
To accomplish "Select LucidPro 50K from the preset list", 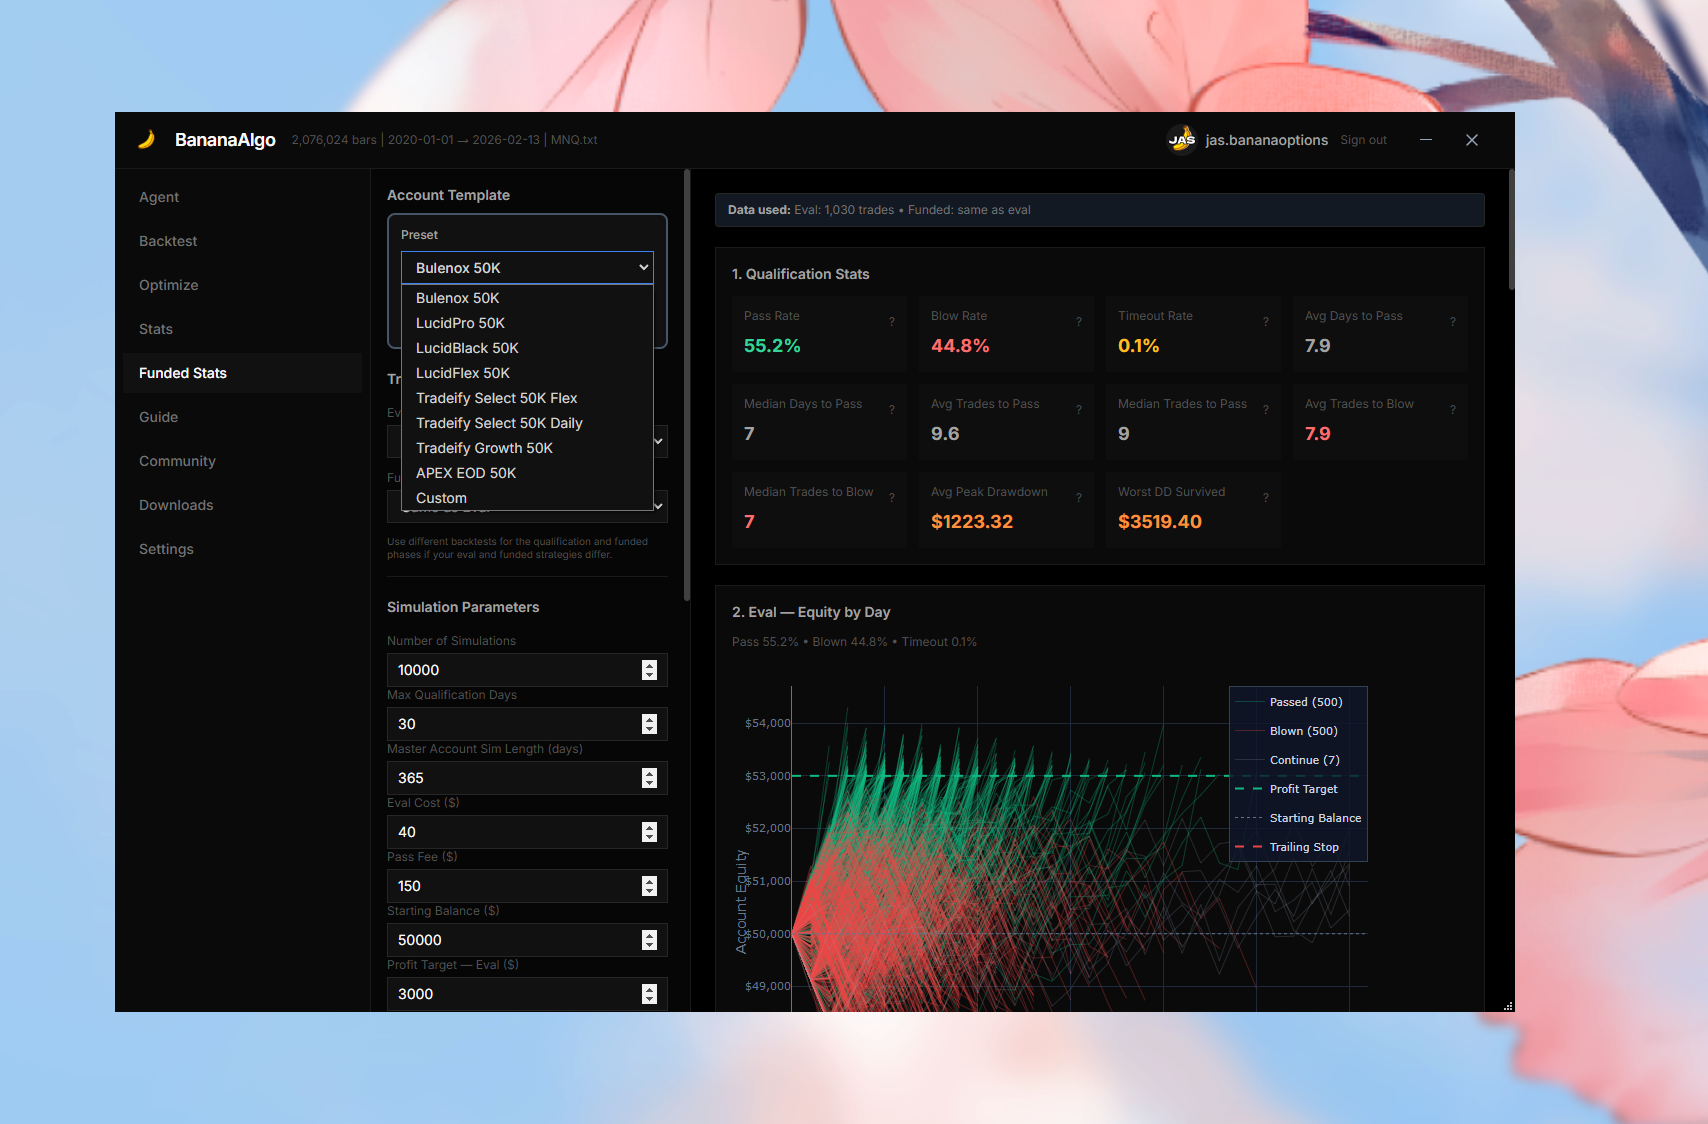I will [x=460, y=322].
